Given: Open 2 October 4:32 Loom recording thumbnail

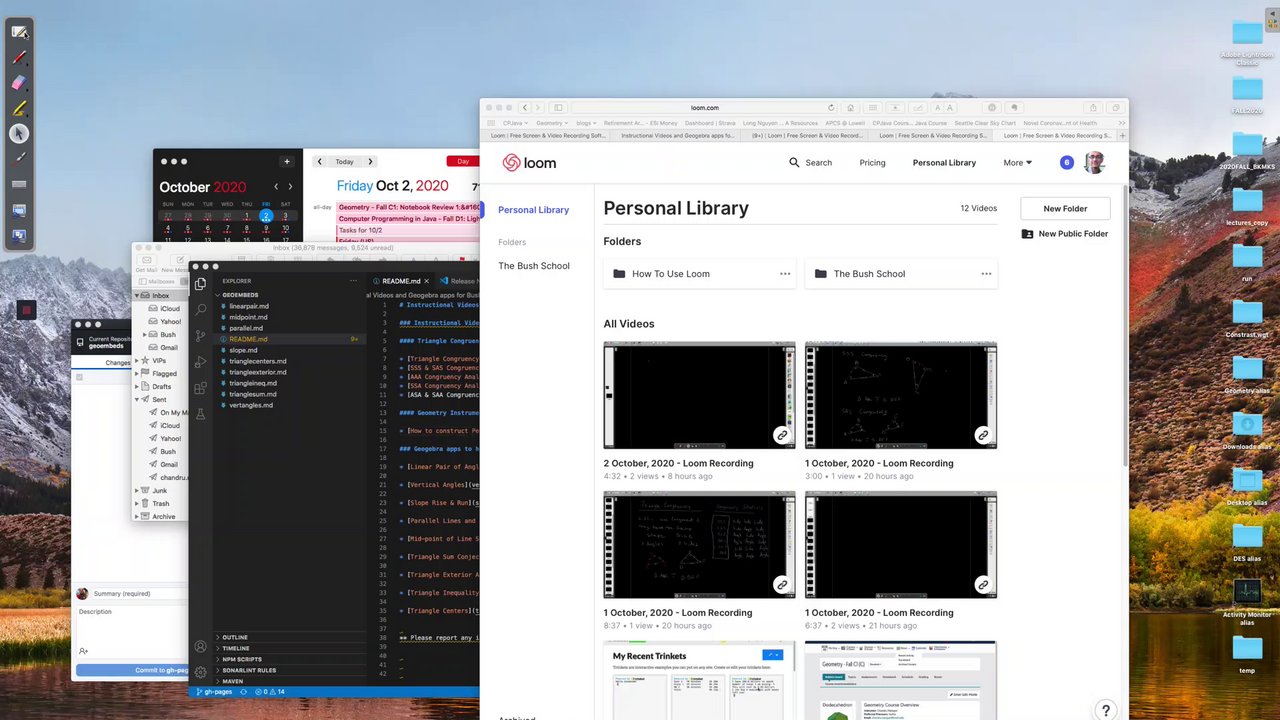Looking at the screenshot, I should click(700, 395).
